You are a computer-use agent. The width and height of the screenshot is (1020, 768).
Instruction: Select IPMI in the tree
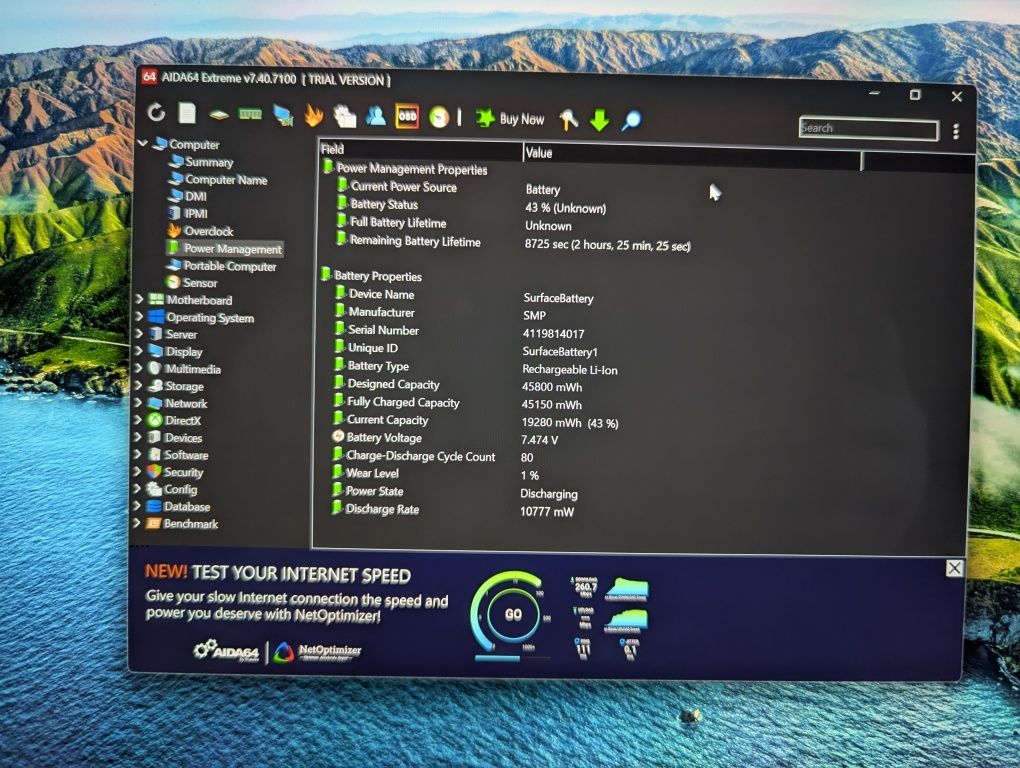tap(188, 213)
